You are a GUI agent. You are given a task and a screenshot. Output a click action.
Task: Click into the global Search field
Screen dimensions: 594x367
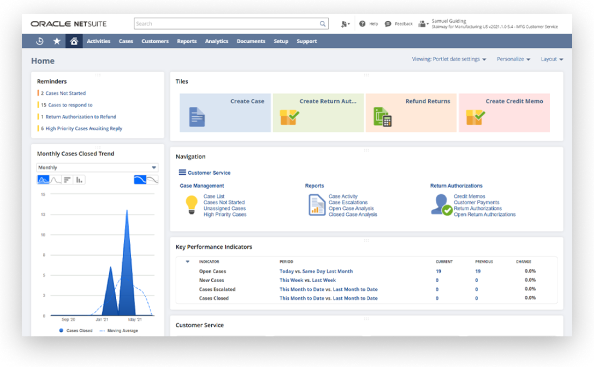(x=227, y=24)
